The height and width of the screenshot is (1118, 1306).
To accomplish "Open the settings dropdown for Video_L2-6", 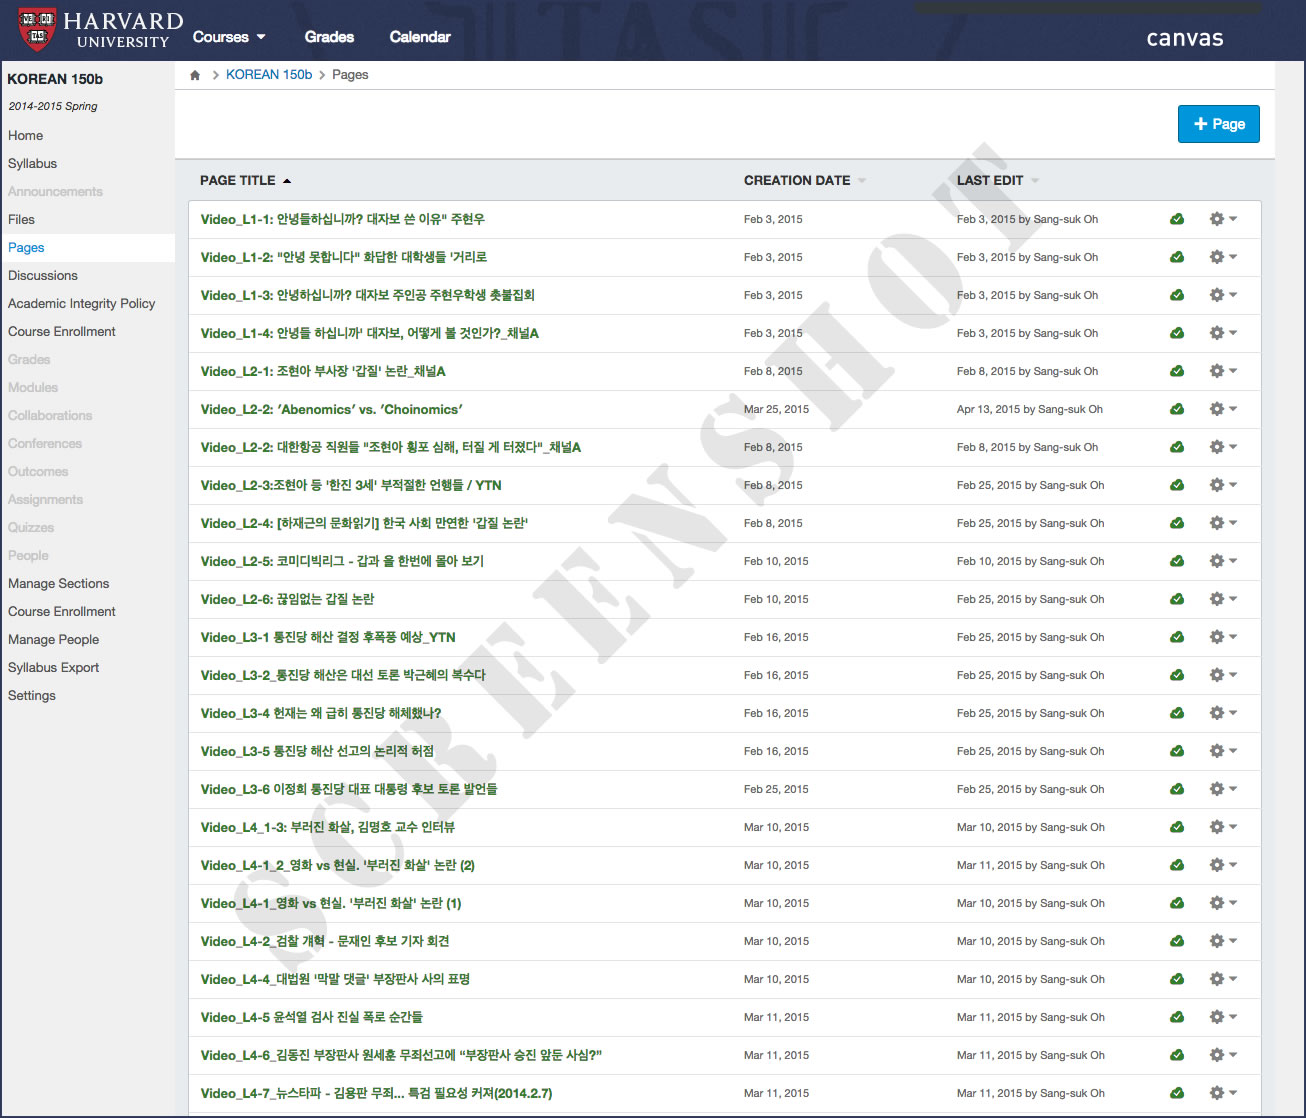I will click(1223, 599).
